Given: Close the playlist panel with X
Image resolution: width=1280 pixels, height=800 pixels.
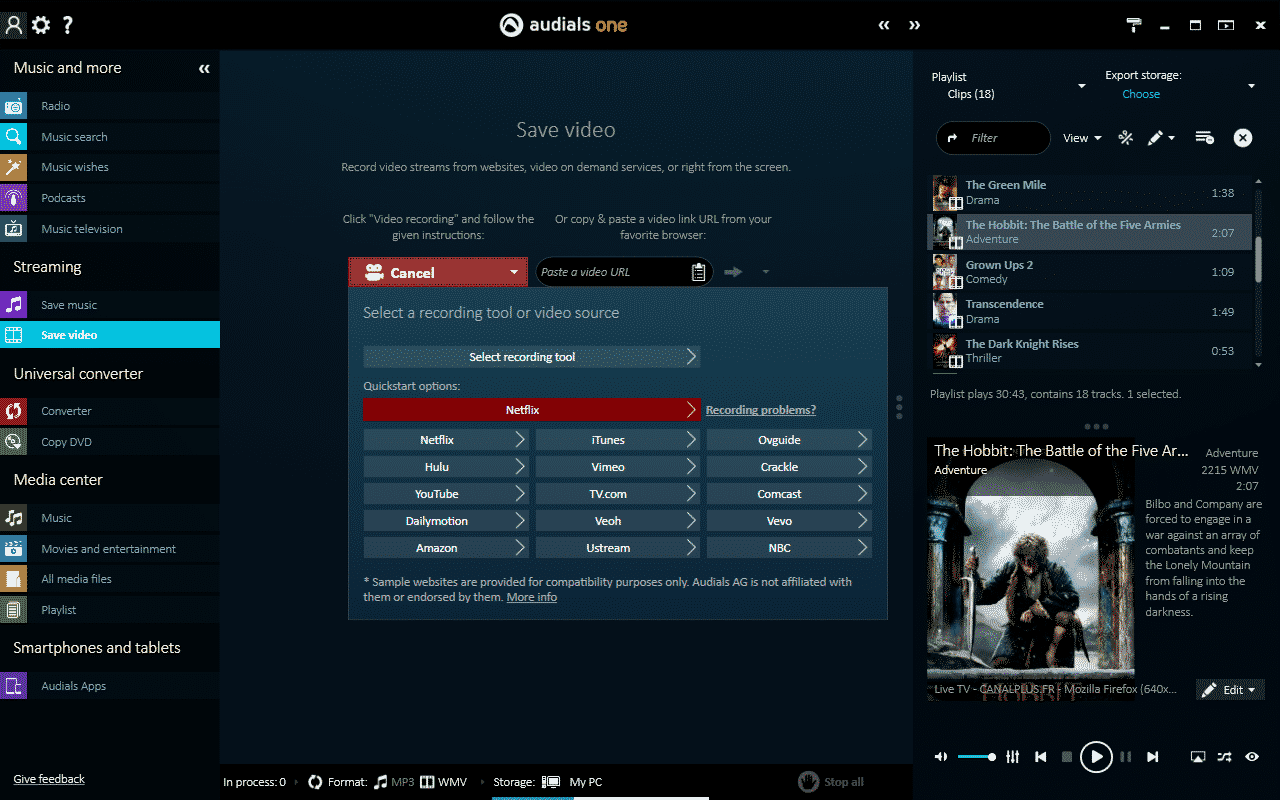Looking at the screenshot, I should pos(1243,138).
